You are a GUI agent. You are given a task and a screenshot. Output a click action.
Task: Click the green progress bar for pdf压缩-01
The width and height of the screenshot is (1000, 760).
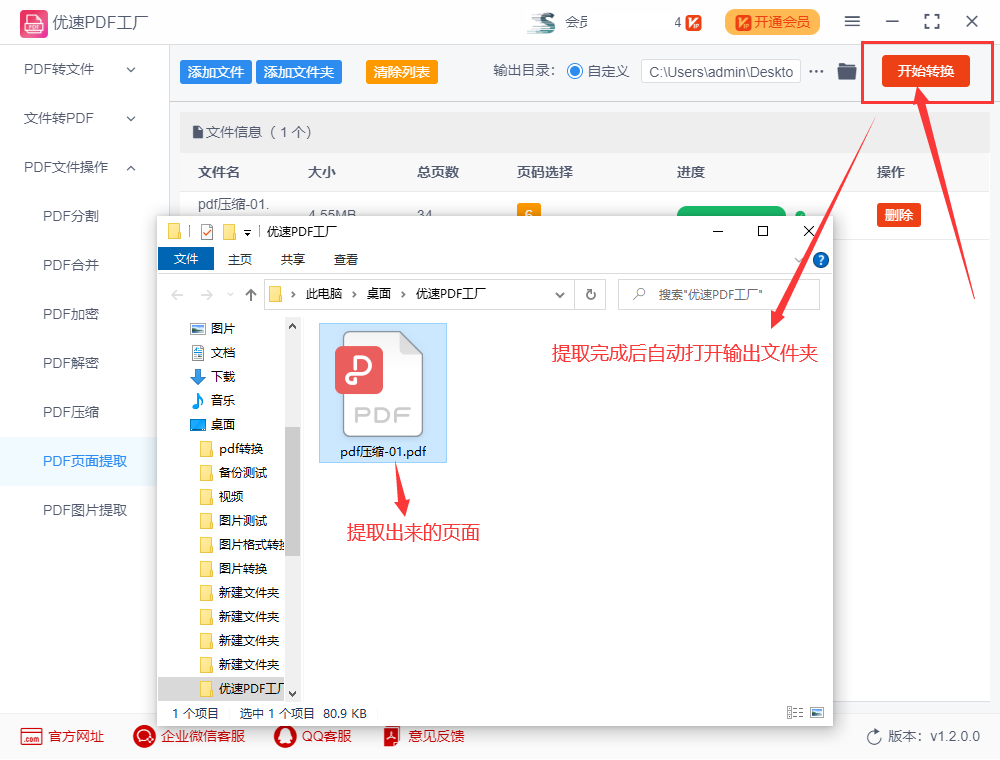(x=731, y=213)
